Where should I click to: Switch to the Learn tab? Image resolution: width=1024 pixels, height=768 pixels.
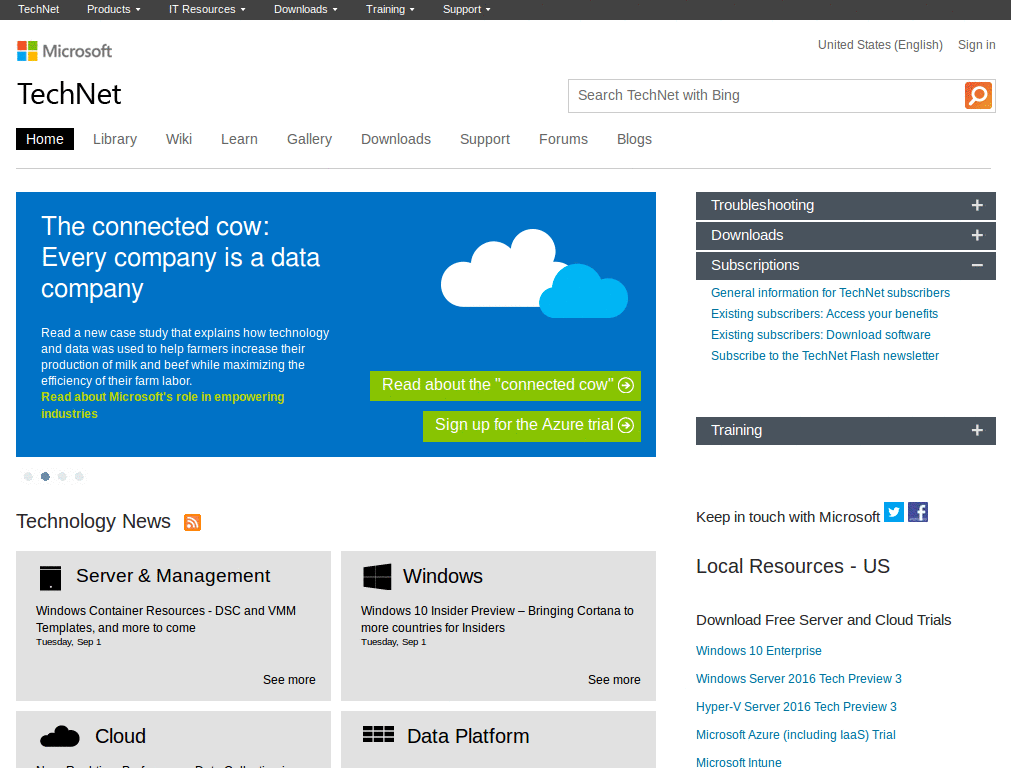pyautogui.click(x=239, y=139)
